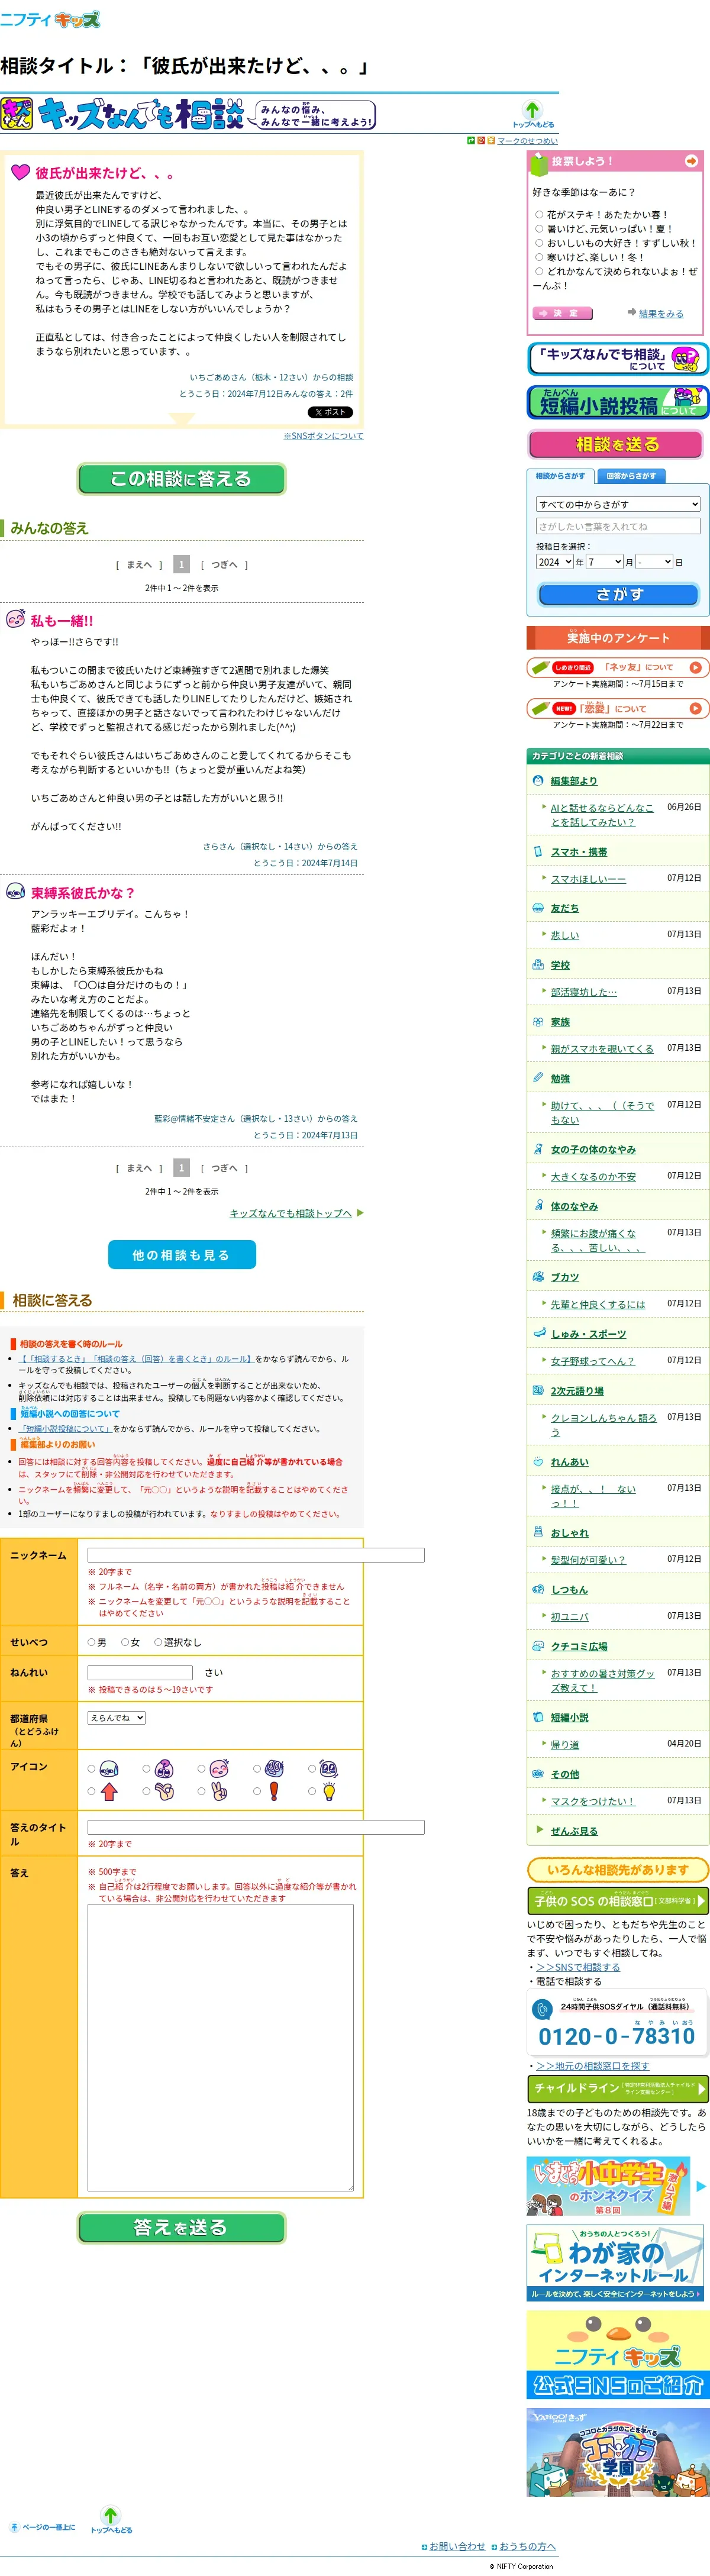Click the 家族 category icon
The height and width of the screenshot is (2576, 710).
tap(539, 1022)
